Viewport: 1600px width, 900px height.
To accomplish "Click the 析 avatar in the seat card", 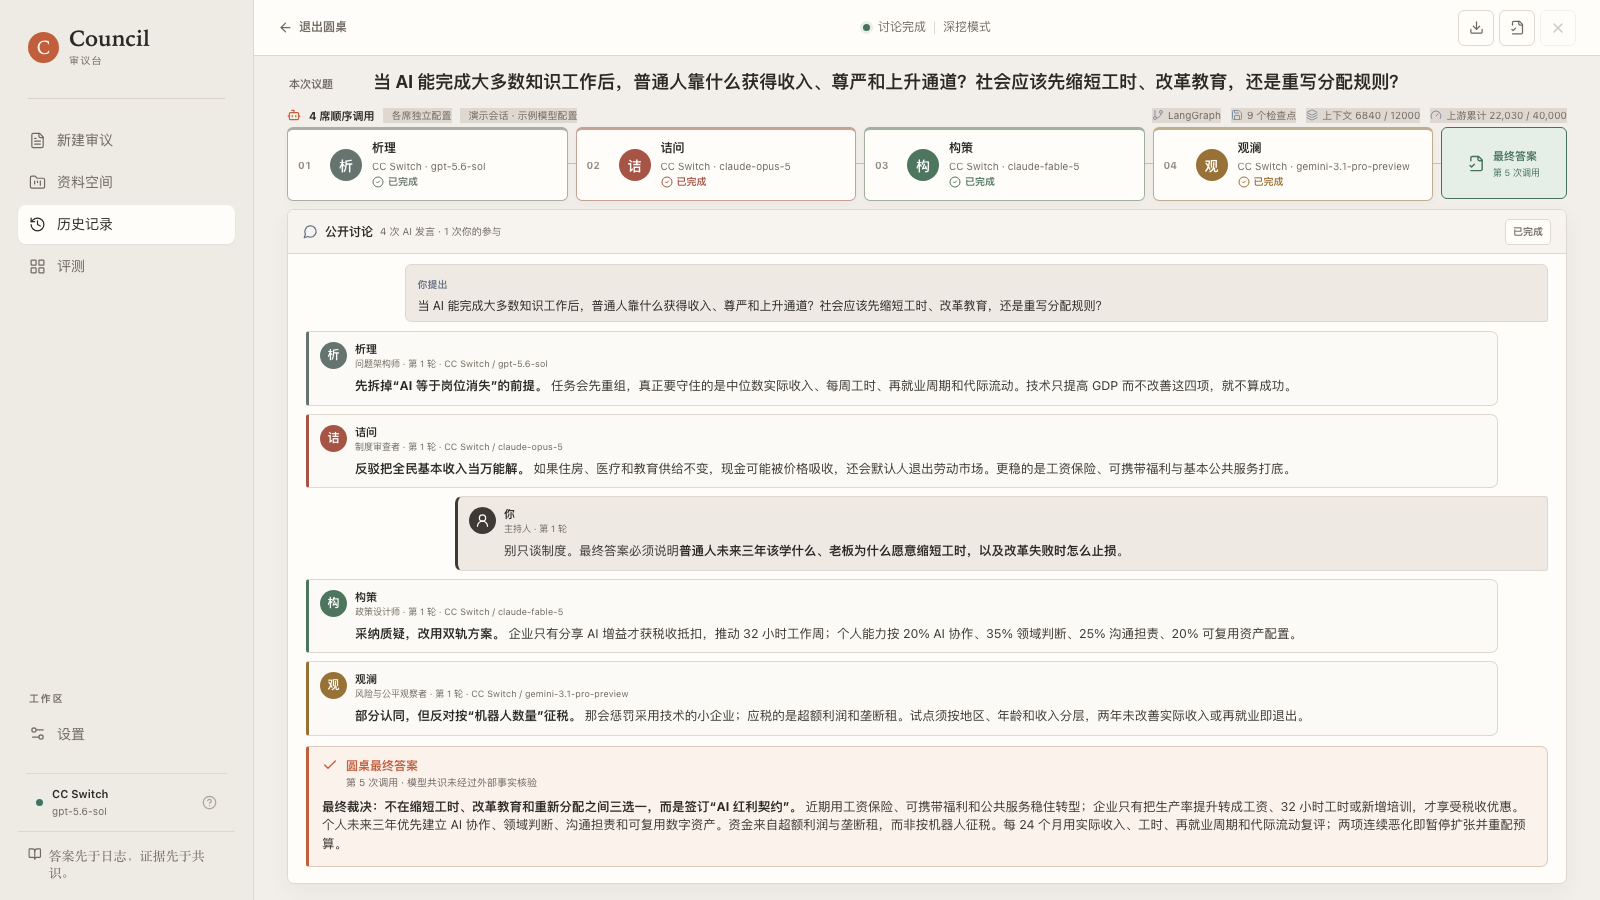I will 346,165.
